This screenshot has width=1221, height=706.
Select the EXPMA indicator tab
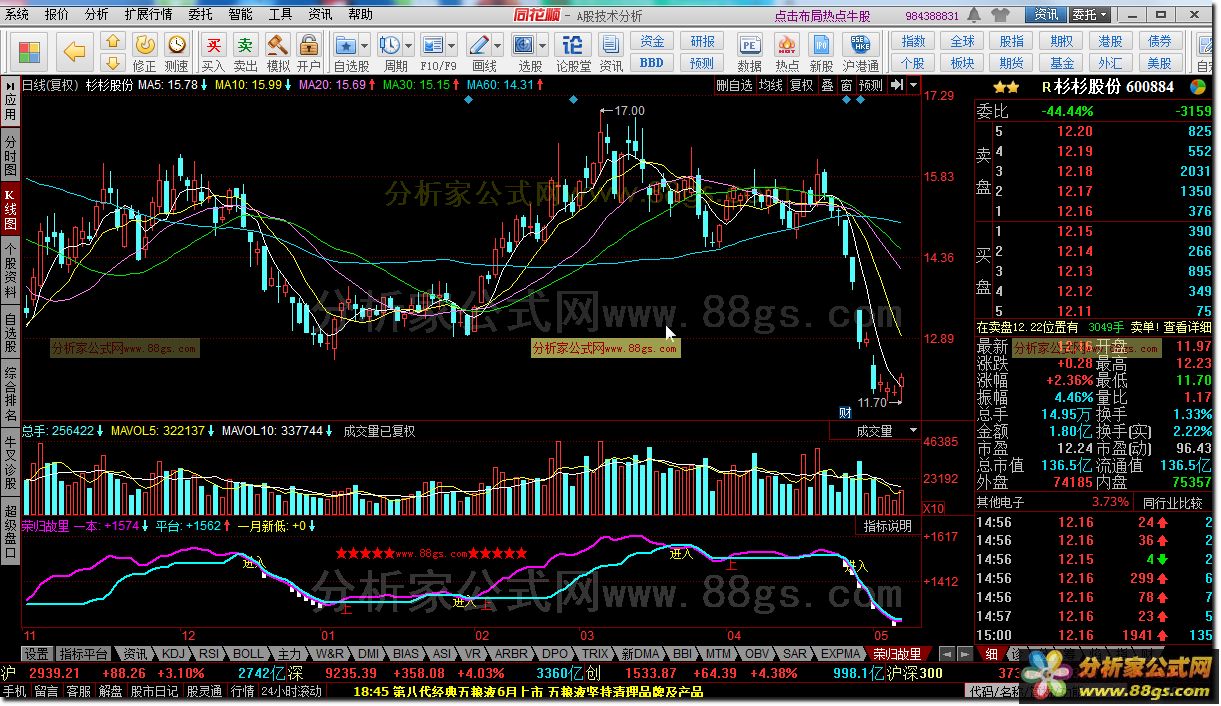click(839, 654)
